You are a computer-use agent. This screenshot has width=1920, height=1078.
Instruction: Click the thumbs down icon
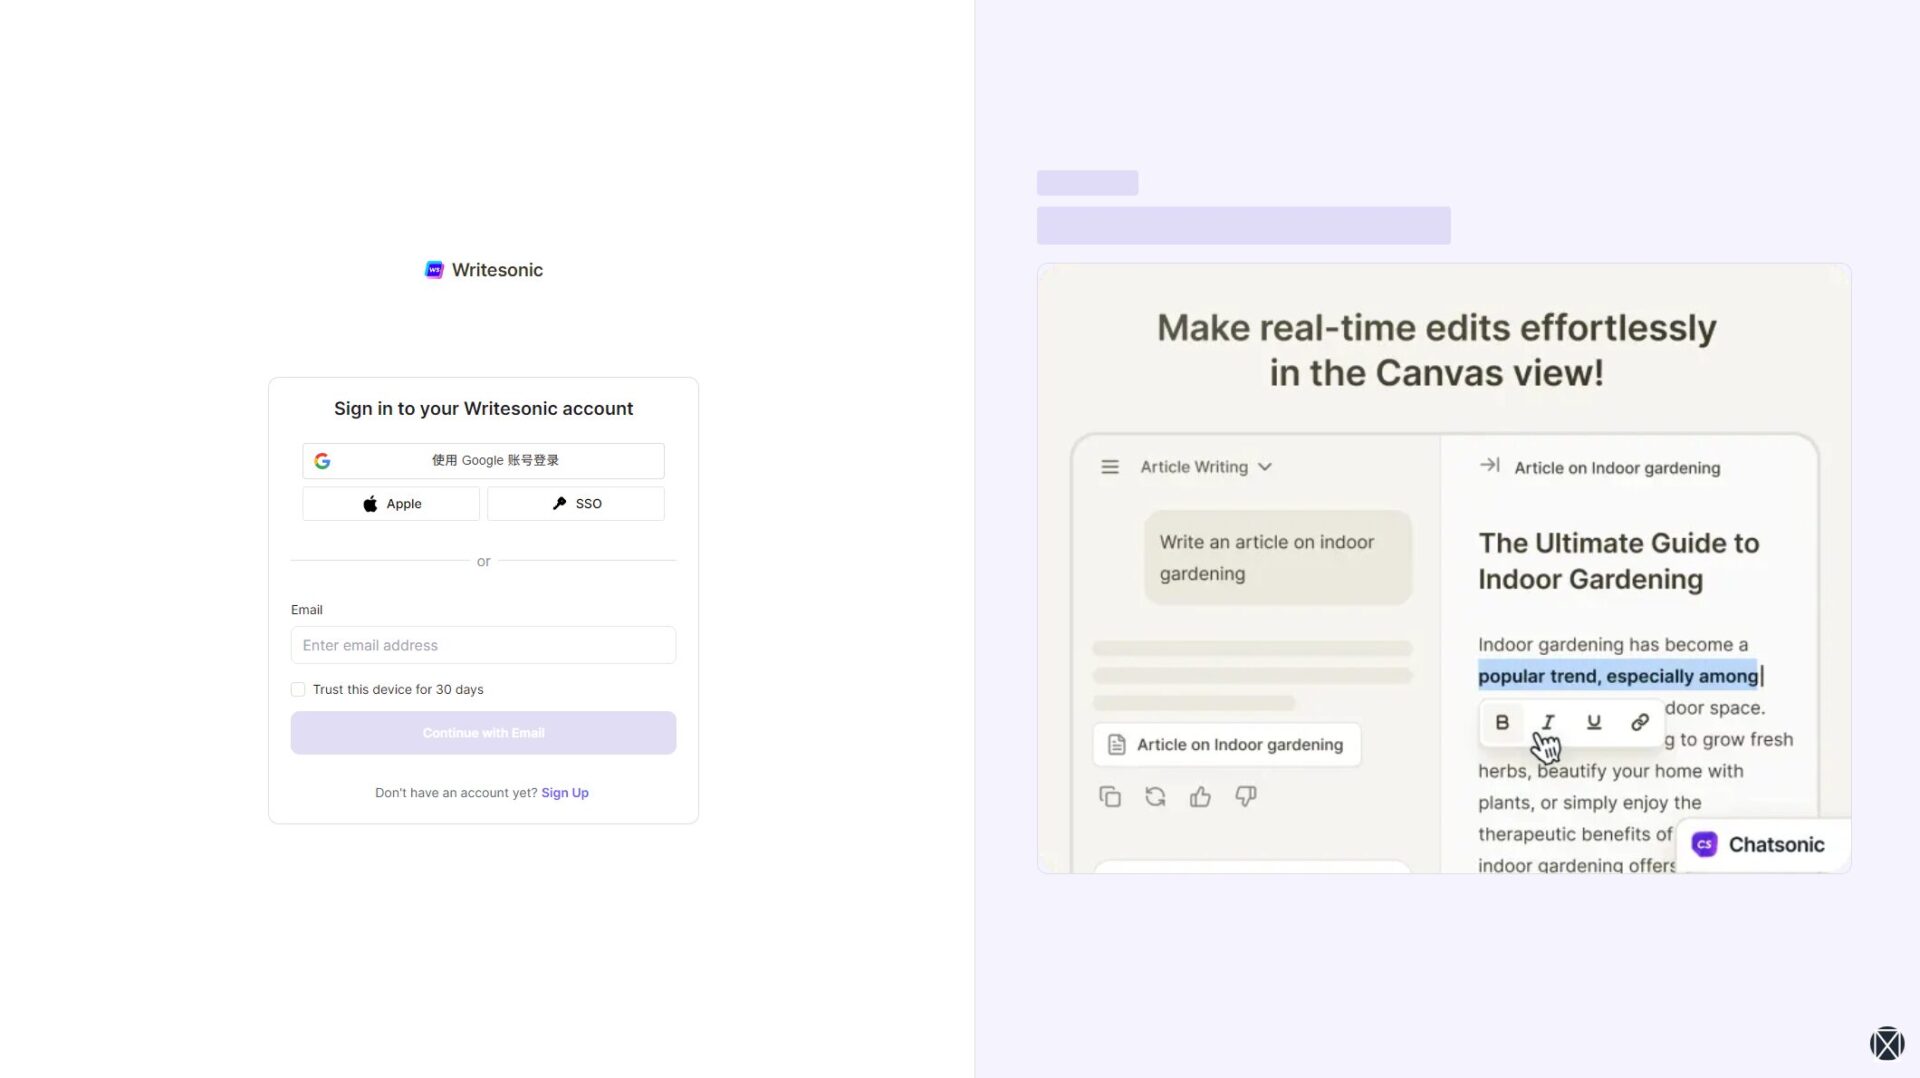pos(1246,797)
